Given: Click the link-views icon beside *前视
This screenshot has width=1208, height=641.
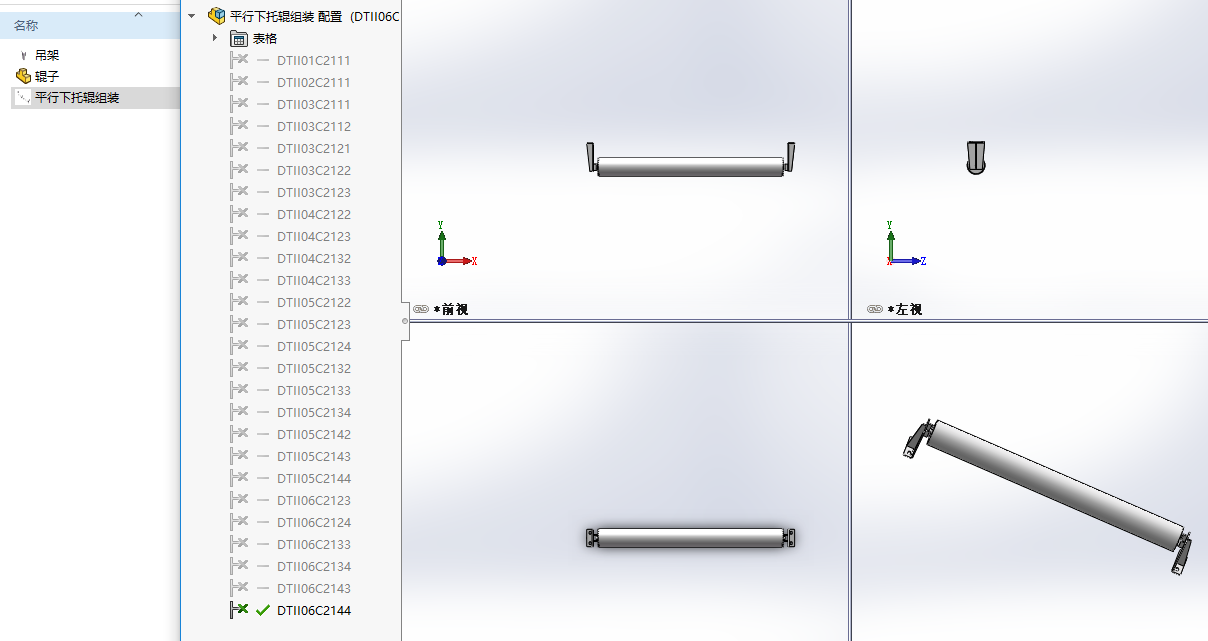Looking at the screenshot, I should (421, 310).
